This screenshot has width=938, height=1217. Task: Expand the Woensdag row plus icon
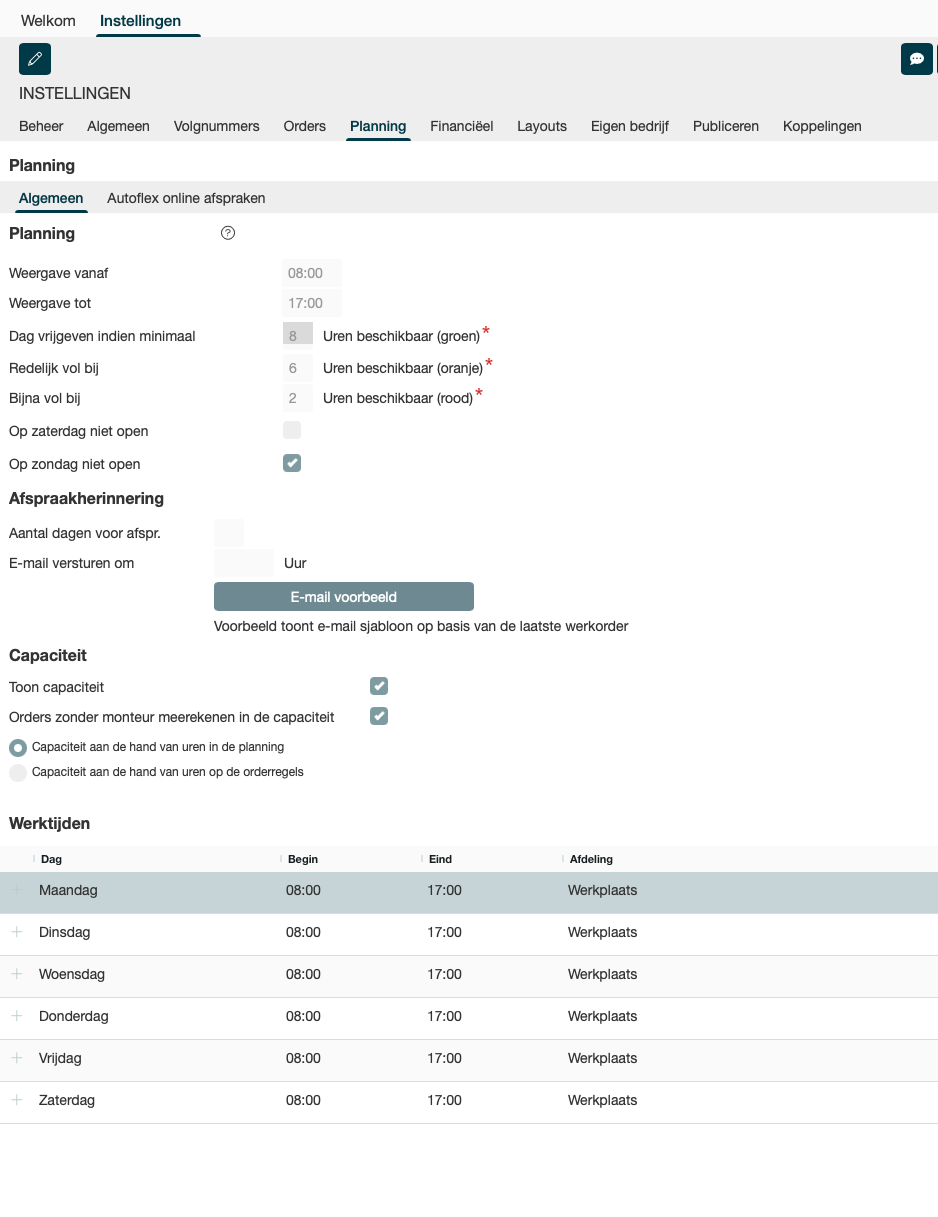(17, 974)
